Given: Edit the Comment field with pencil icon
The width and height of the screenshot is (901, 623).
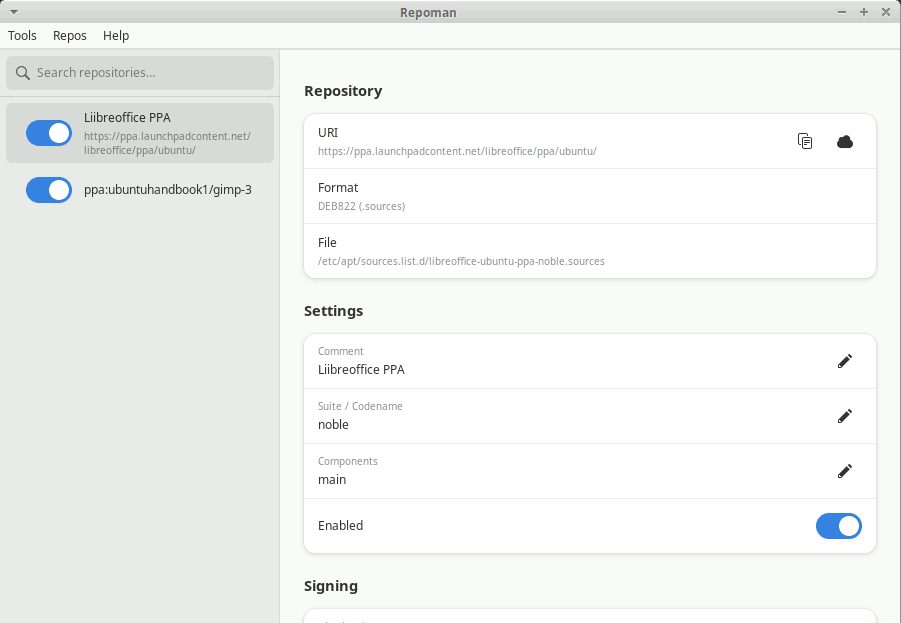Looking at the screenshot, I should point(845,361).
